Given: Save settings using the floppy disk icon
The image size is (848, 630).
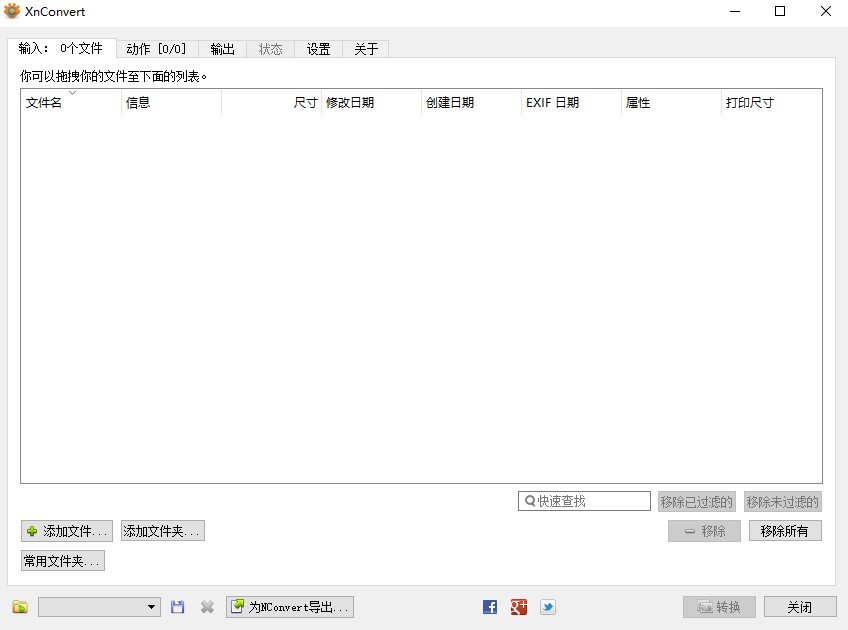Looking at the screenshot, I should (x=177, y=606).
